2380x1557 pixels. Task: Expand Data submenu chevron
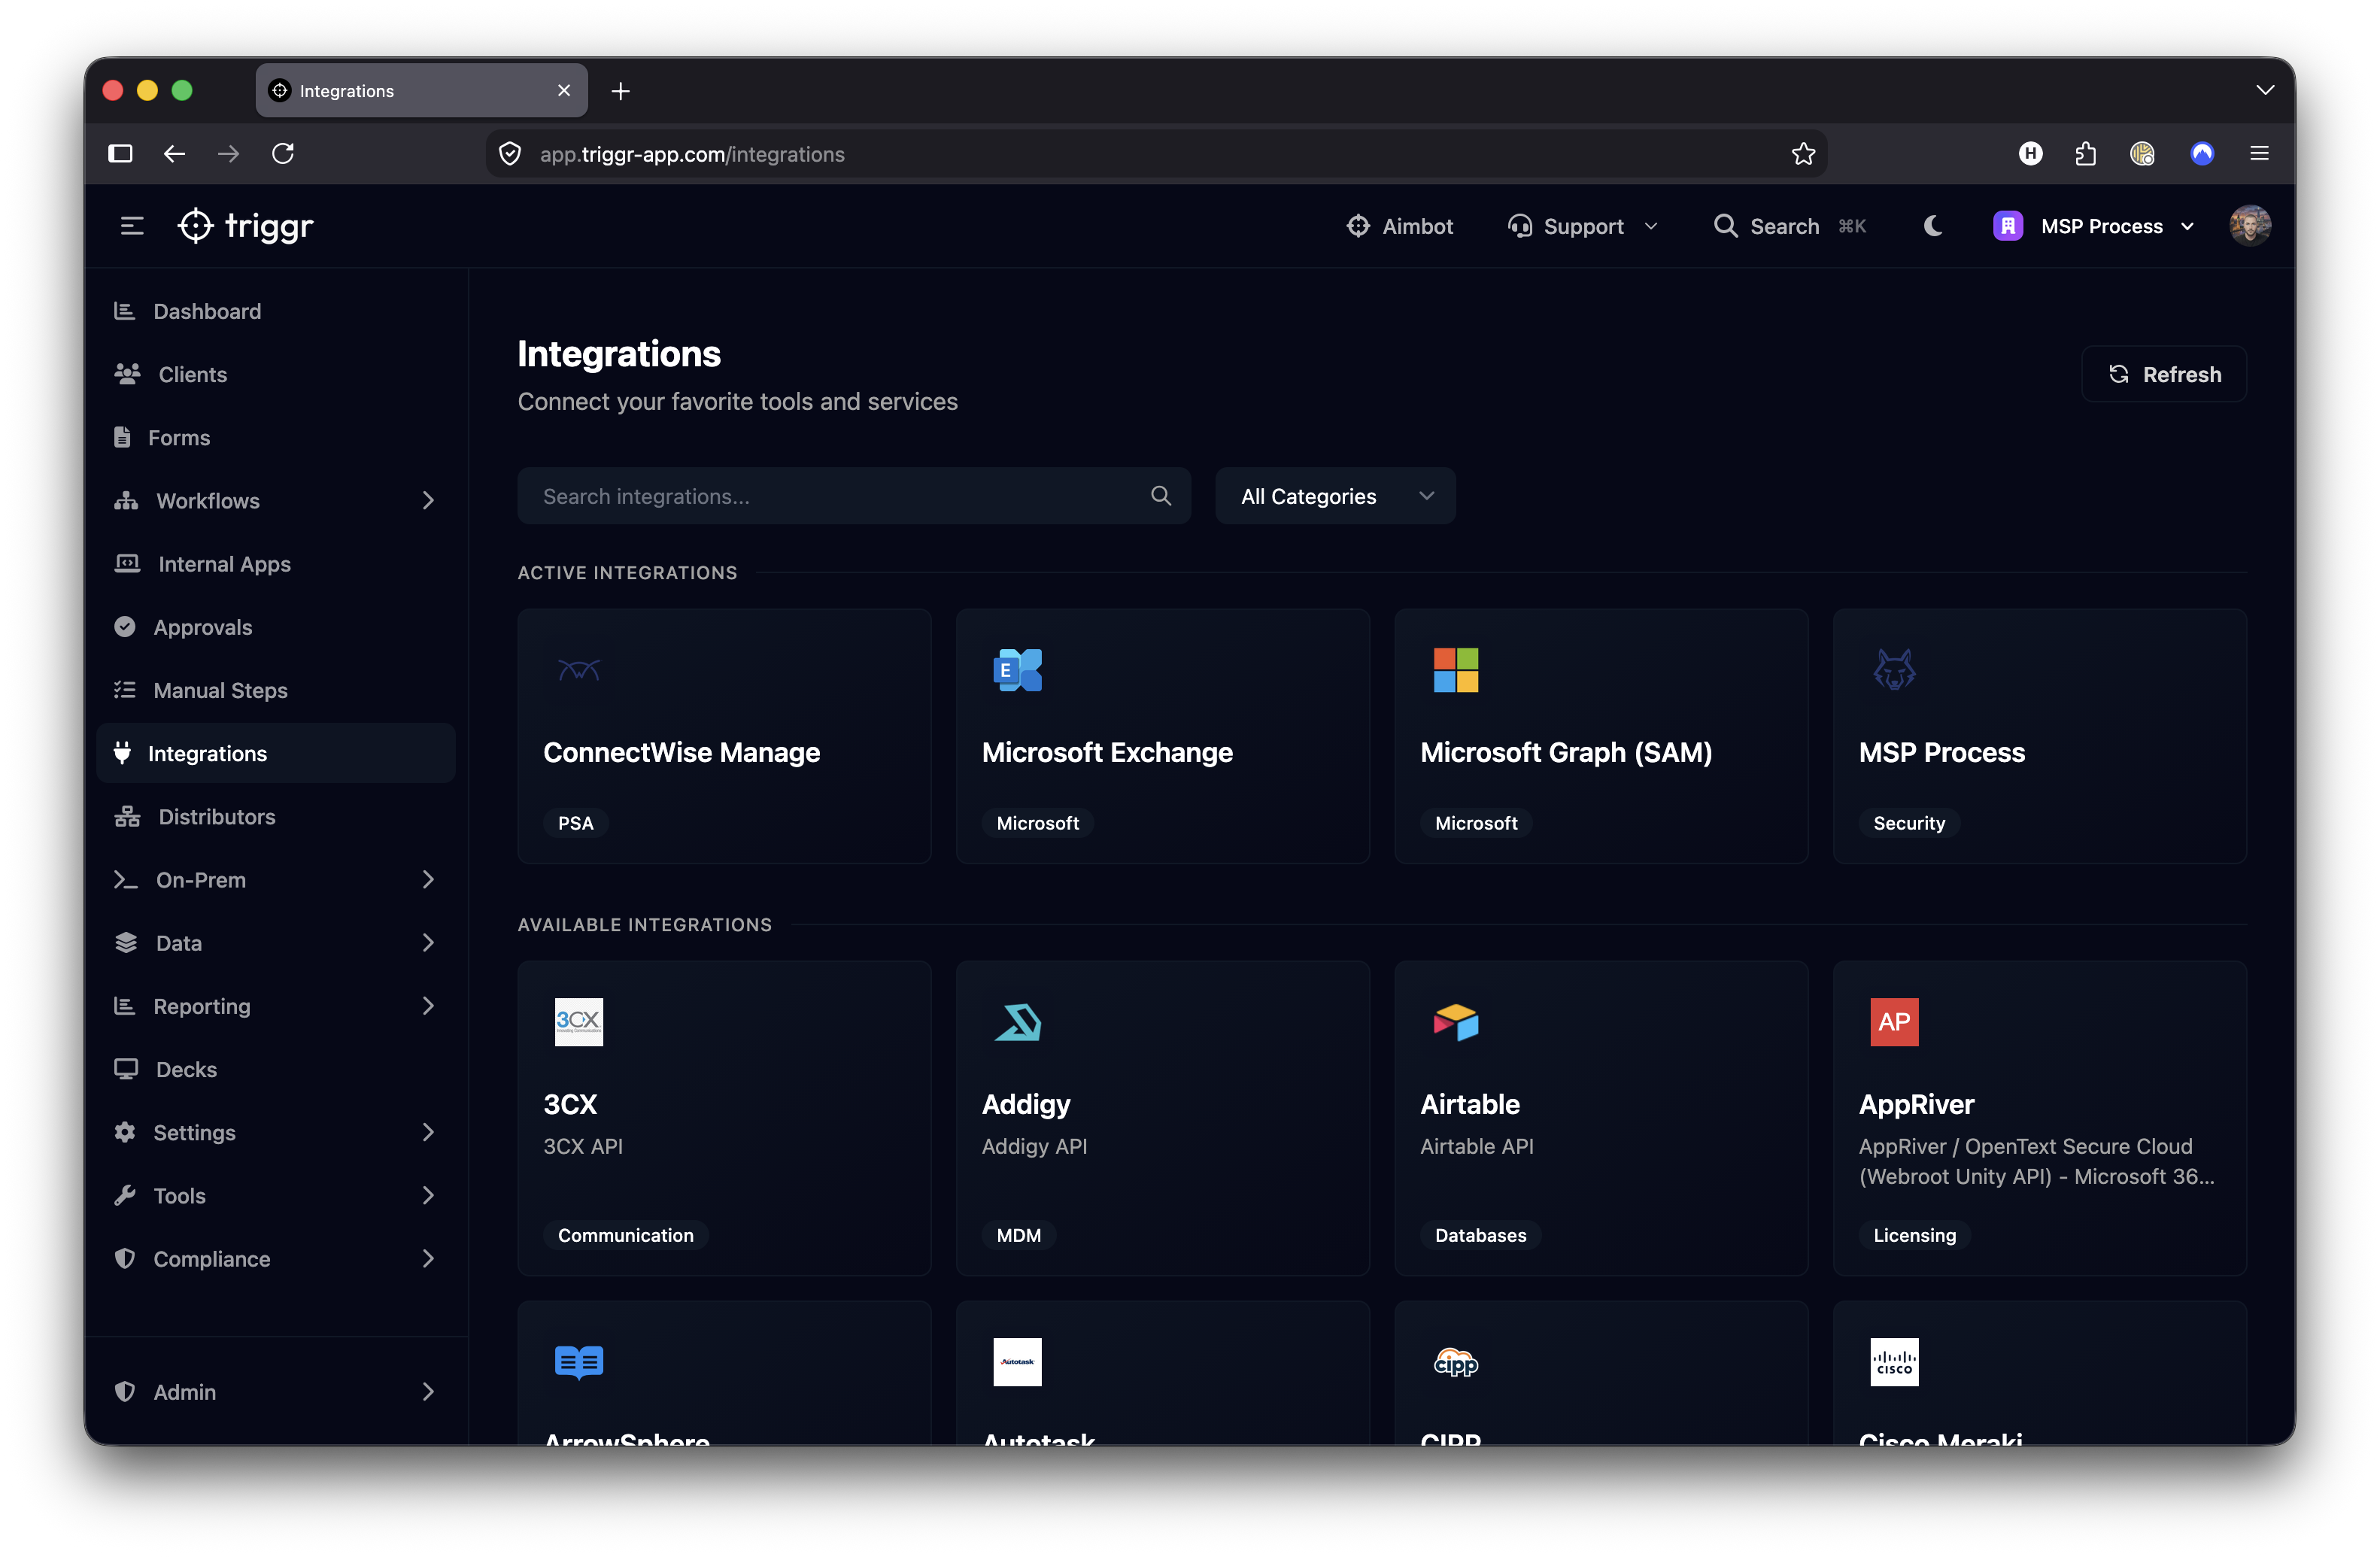pyautogui.click(x=428, y=942)
